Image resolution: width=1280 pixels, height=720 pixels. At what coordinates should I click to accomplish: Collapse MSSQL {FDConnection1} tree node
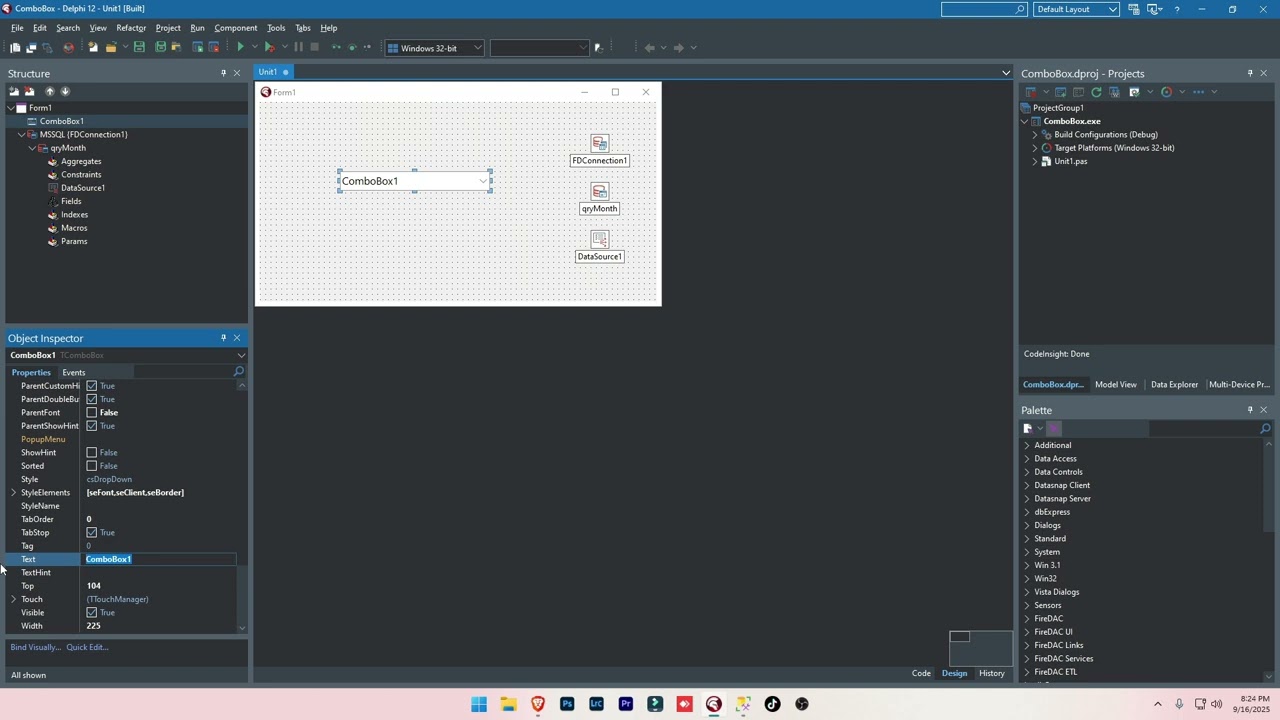[22, 134]
